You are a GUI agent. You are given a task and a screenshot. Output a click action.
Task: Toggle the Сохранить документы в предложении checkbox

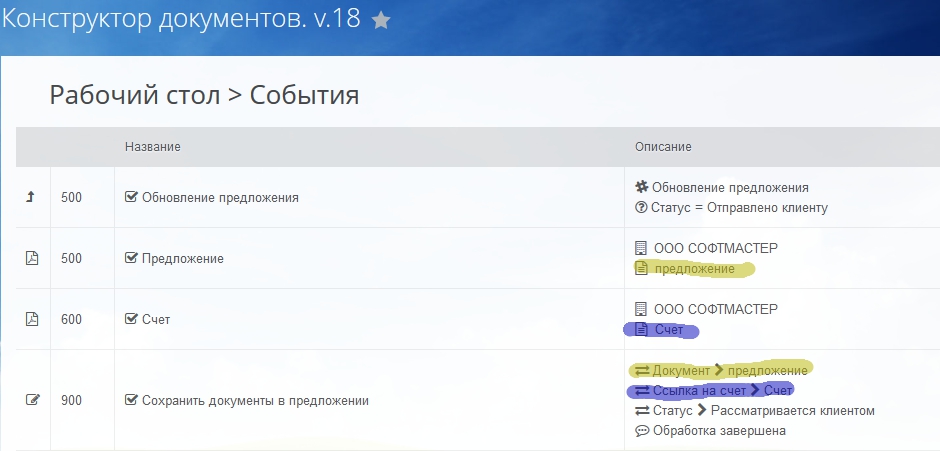point(131,401)
